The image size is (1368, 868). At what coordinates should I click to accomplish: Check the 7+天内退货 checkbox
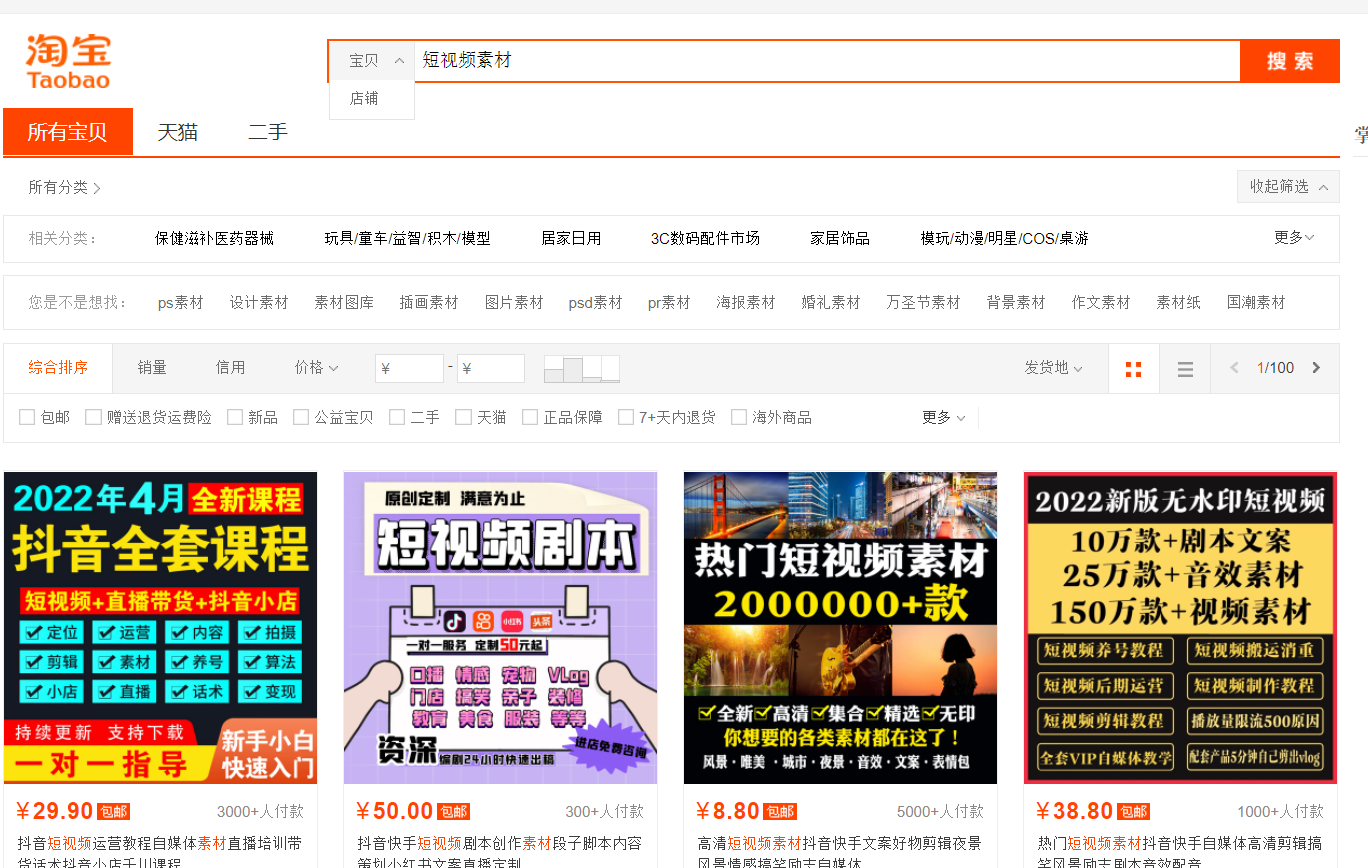point(626,417)
